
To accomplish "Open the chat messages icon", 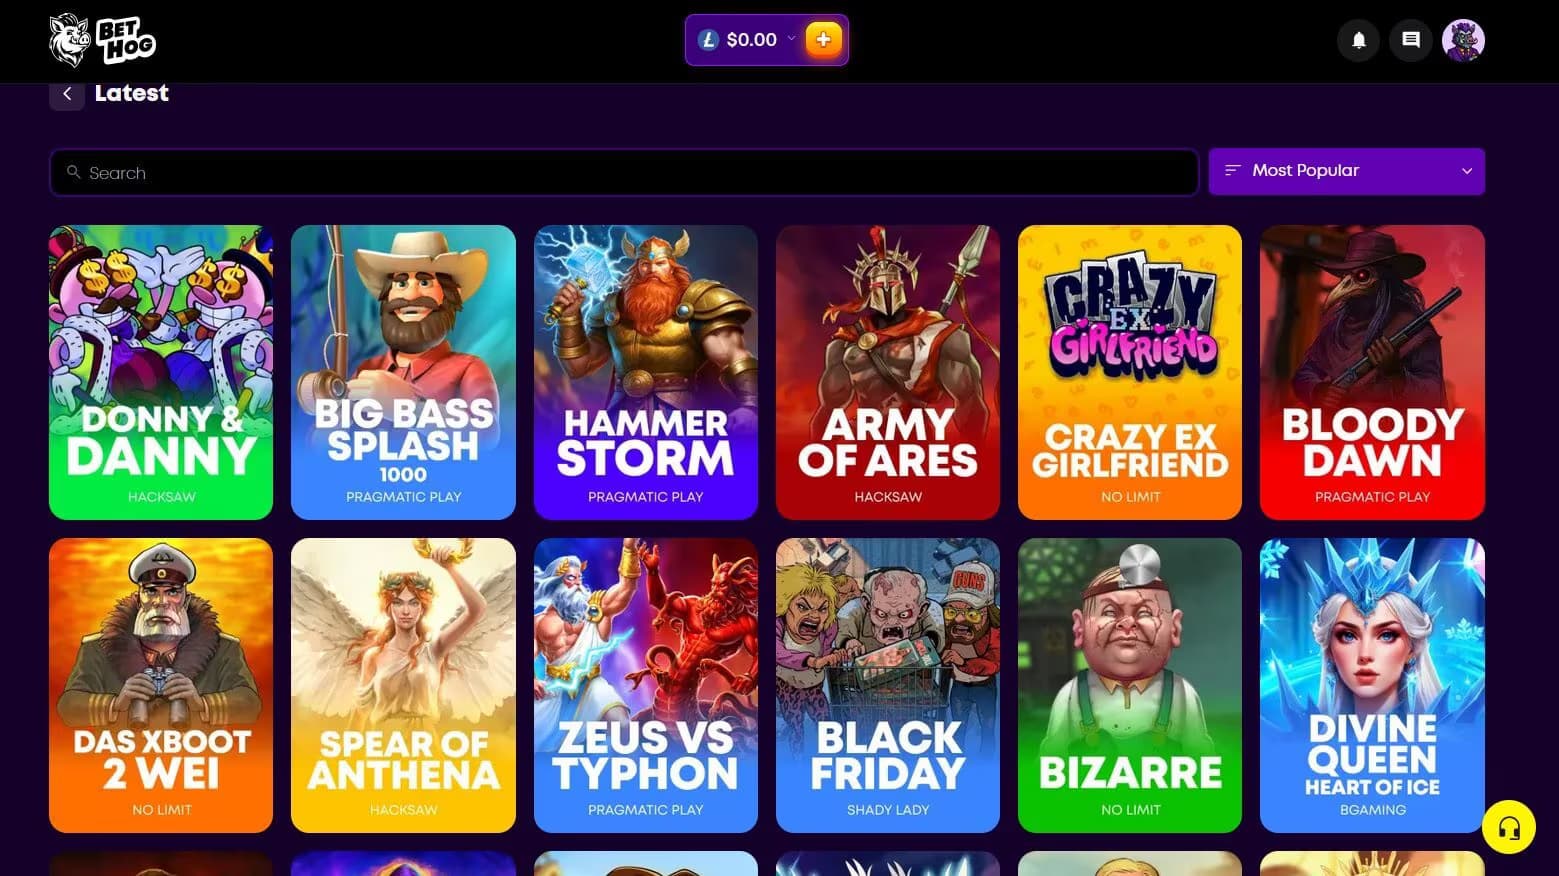I will pos(1410,40).
